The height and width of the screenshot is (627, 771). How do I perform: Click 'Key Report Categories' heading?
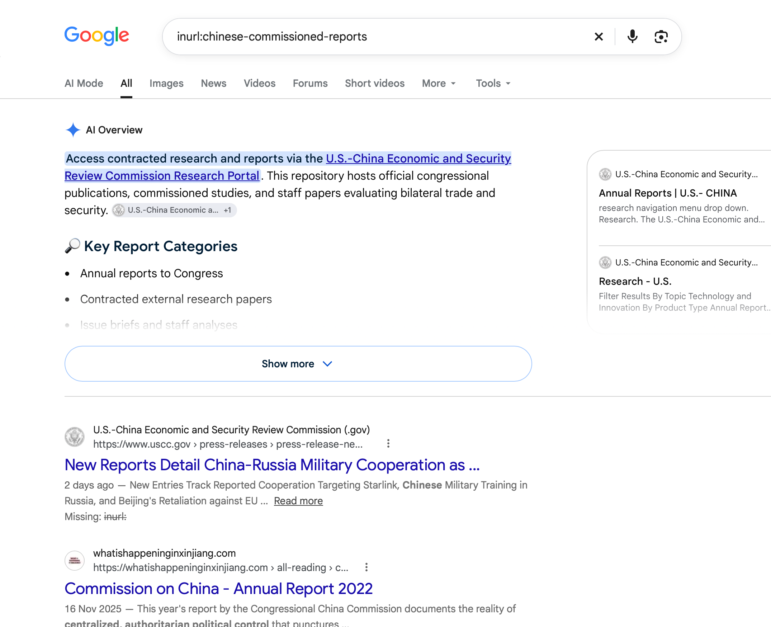160,246
